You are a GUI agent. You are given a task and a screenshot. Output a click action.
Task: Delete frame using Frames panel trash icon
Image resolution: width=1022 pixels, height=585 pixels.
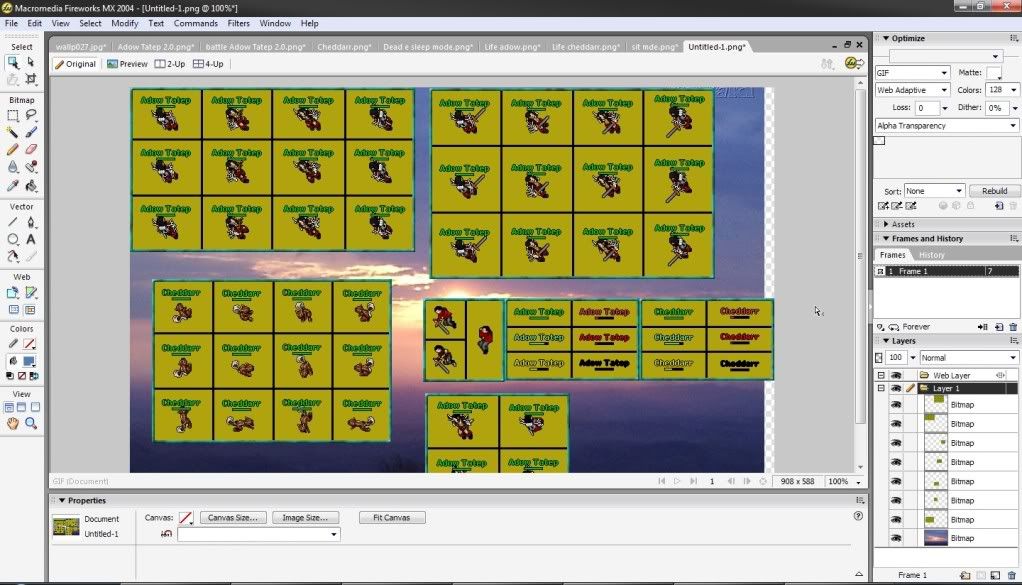[x=1013, y=327]
